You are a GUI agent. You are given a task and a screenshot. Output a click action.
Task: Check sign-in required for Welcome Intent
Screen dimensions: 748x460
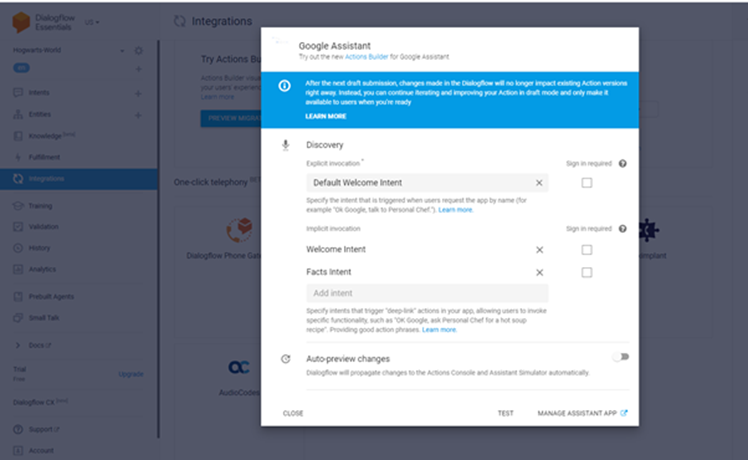point(586,250)
